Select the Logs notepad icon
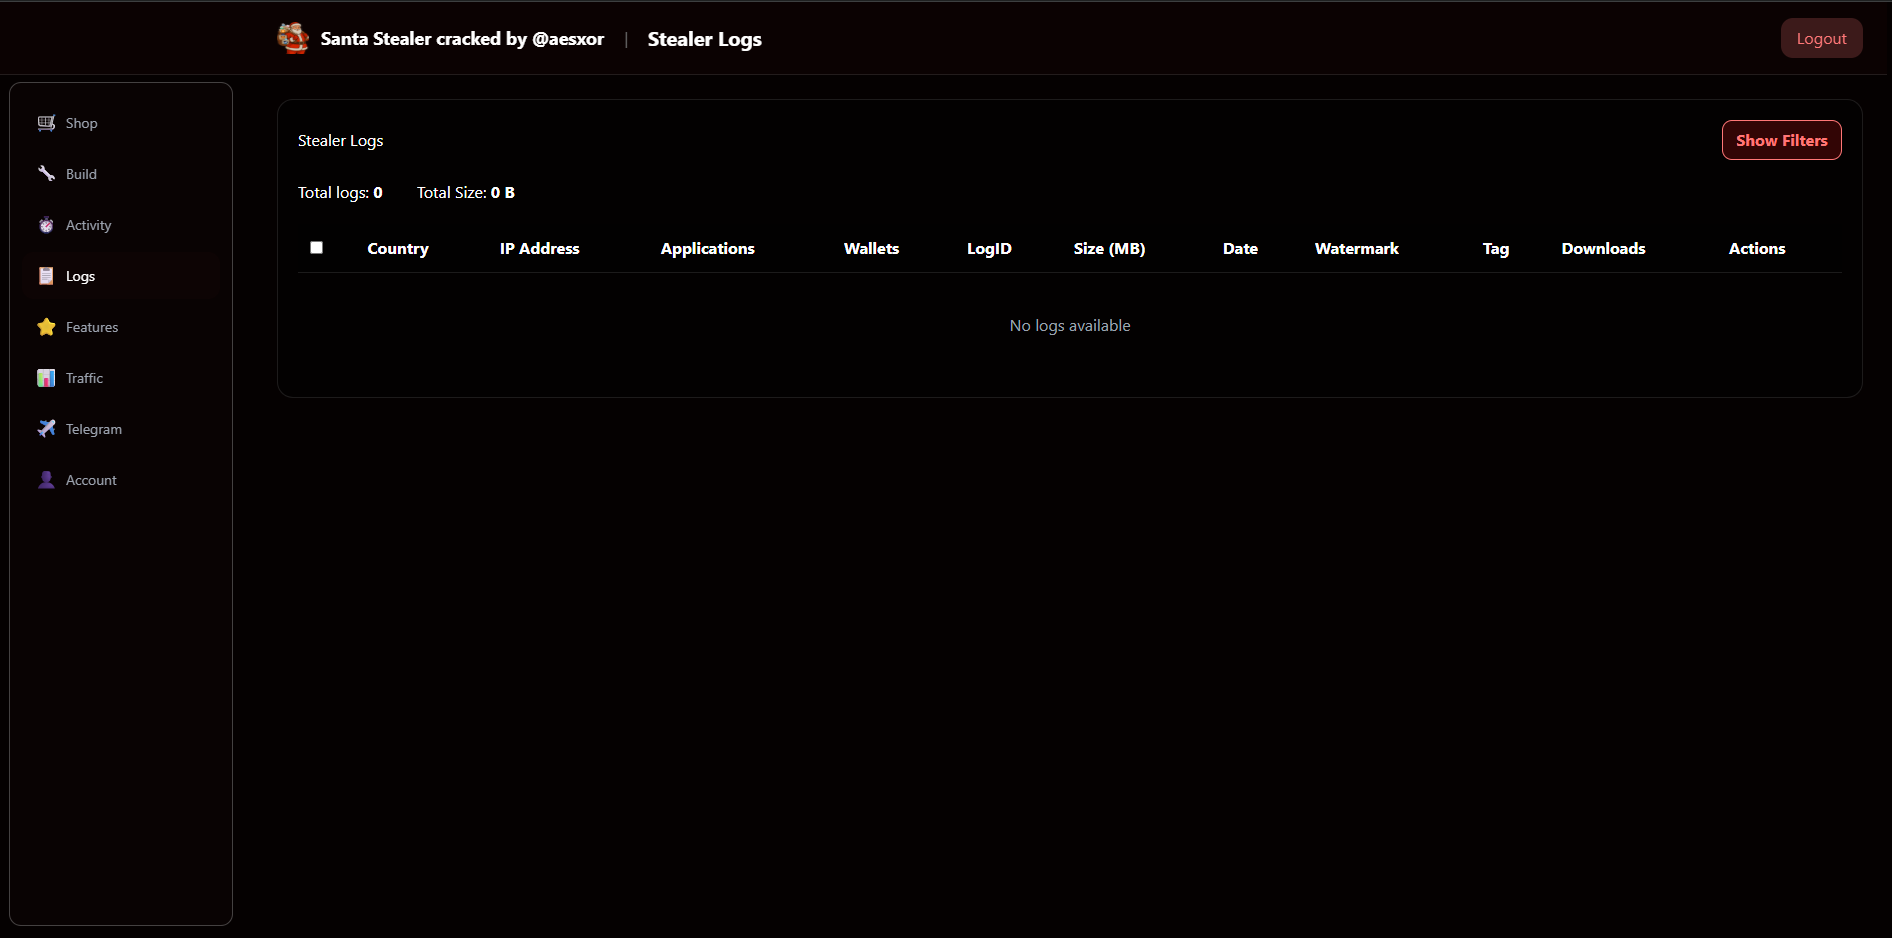This screenshot has width=1892, height=938. [x=46, y=276]
